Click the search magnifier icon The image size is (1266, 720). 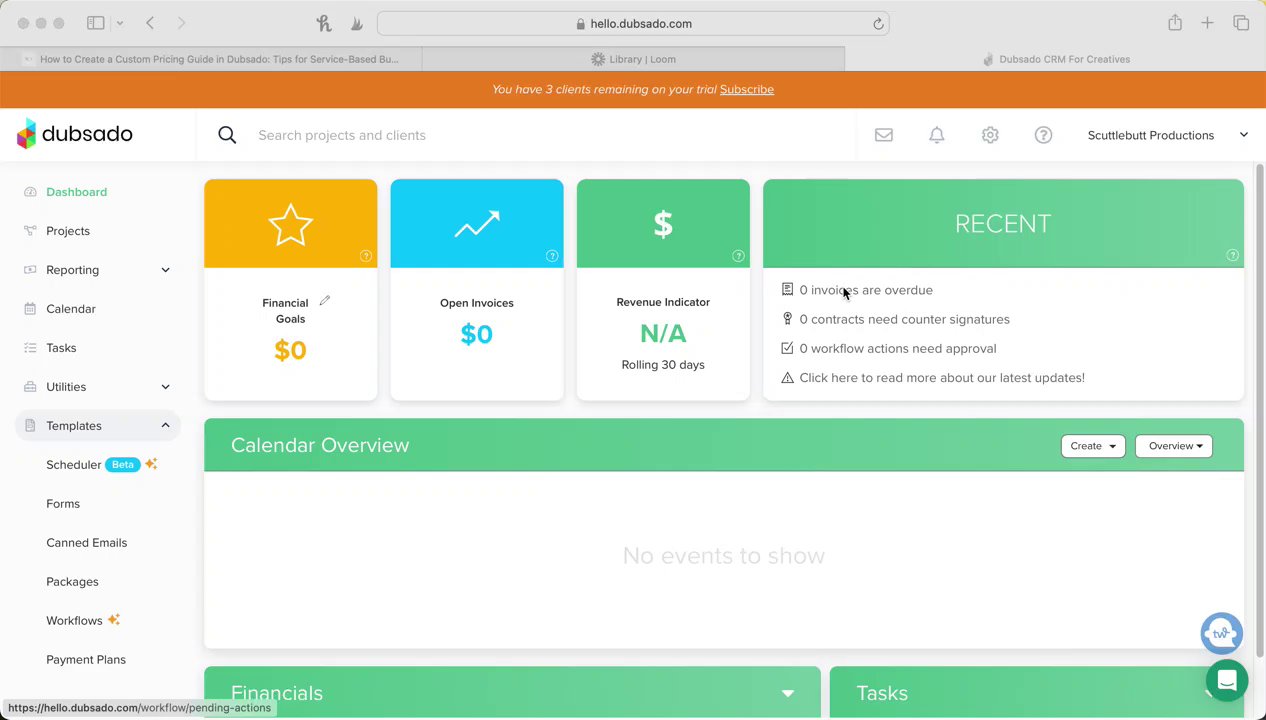(x=227, y=135)
